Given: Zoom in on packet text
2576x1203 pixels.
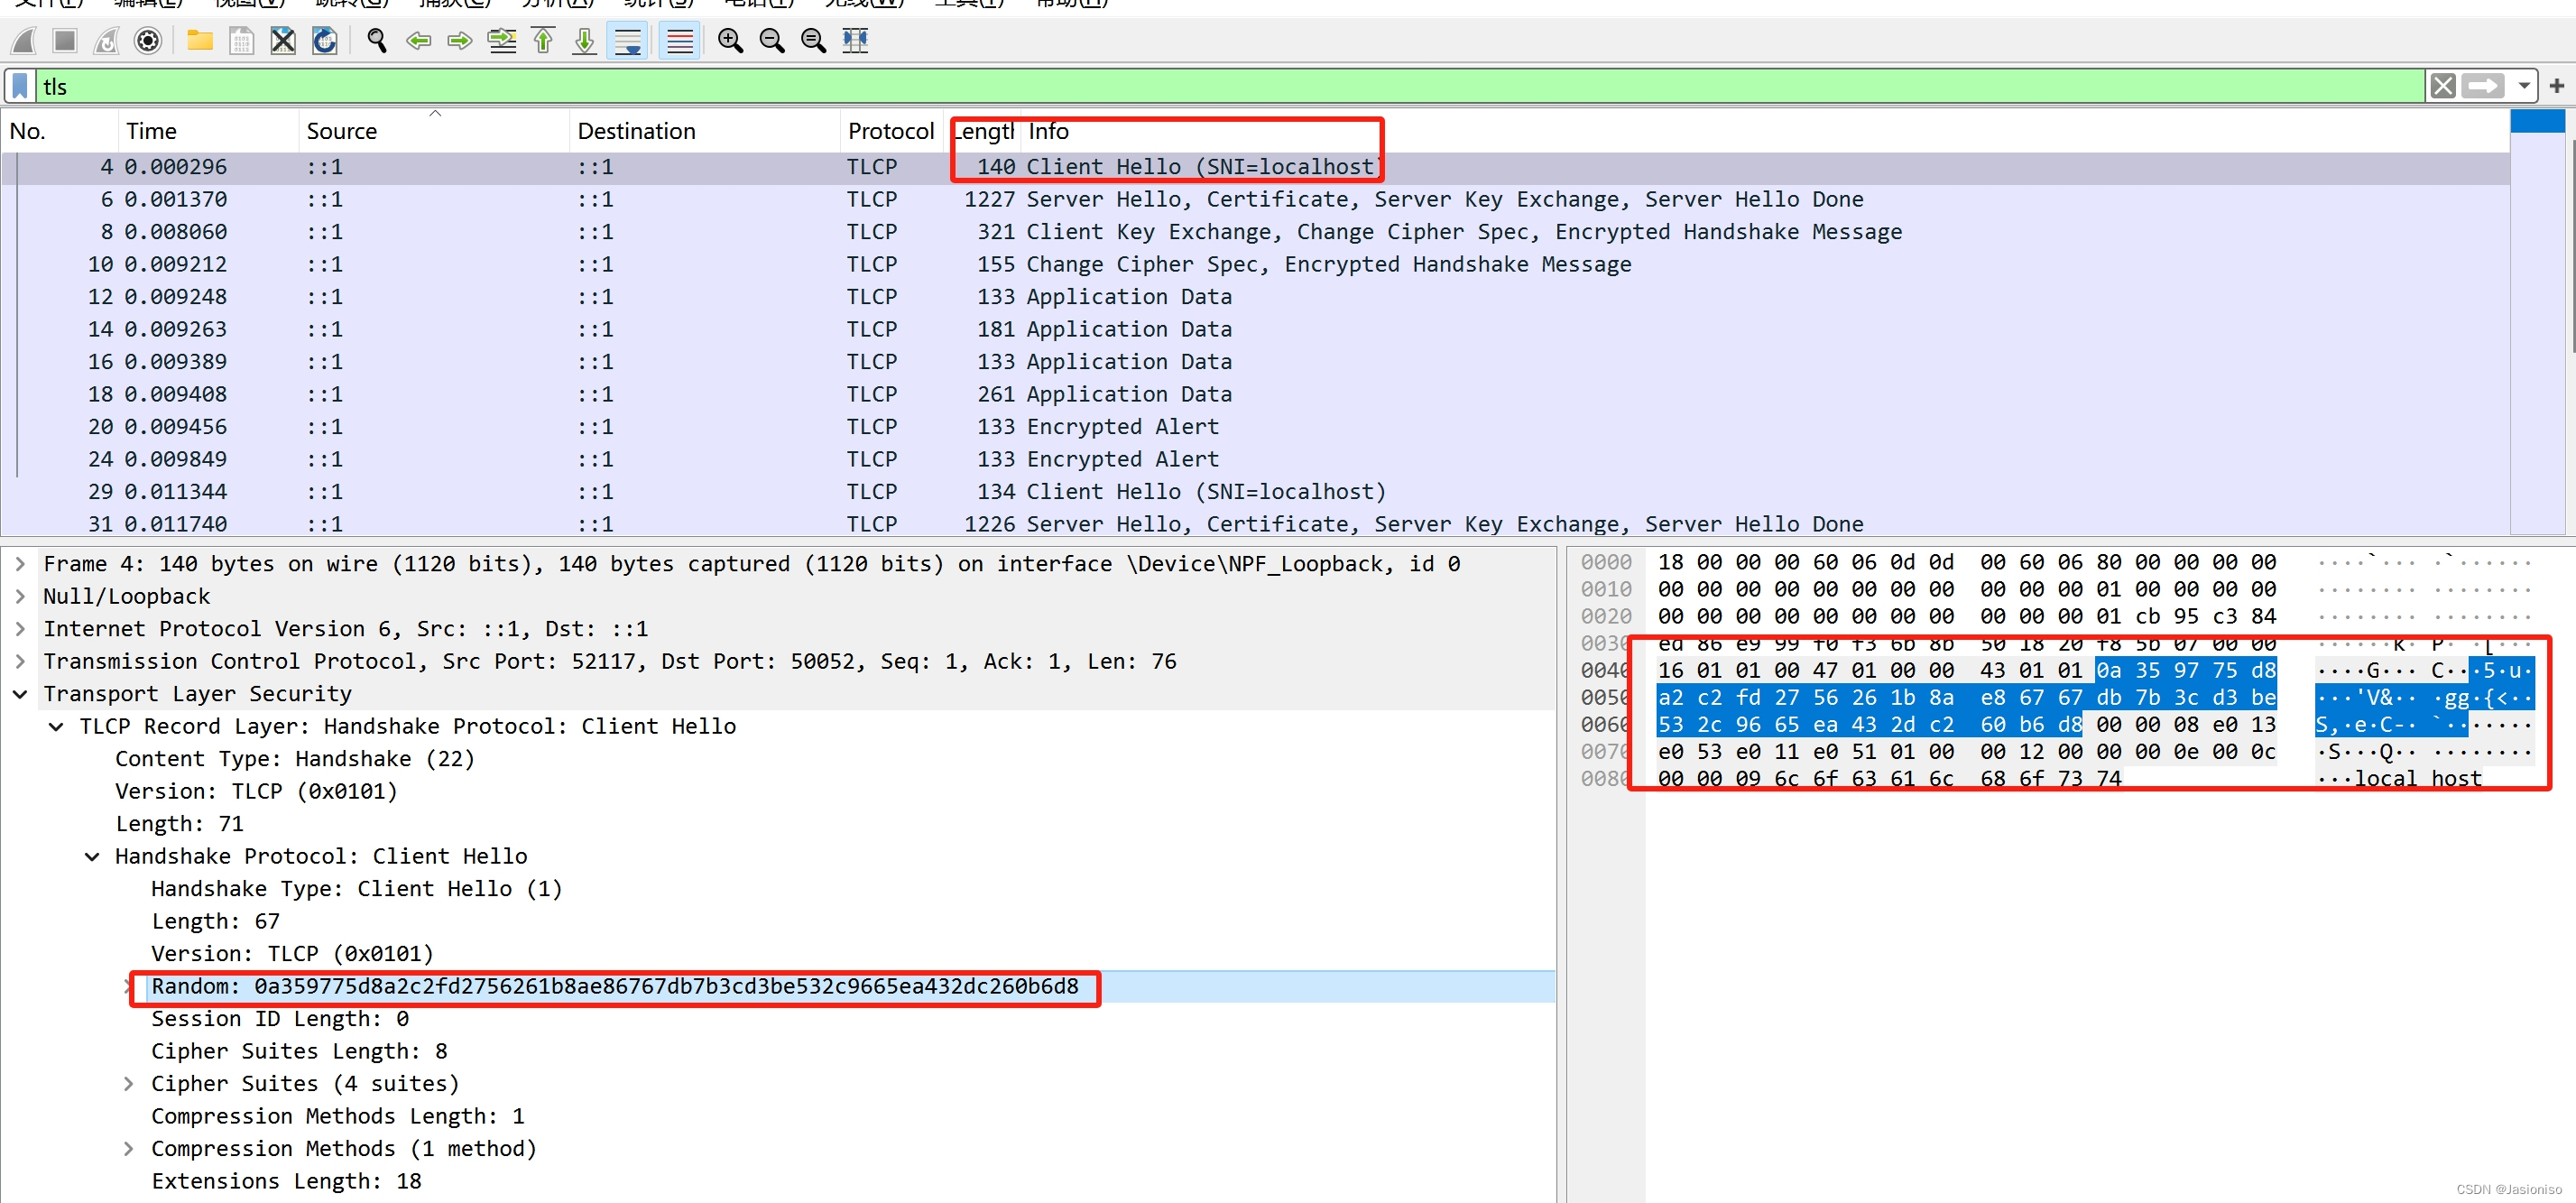Looking at the screenshot, I should click(x=730, y=41).
